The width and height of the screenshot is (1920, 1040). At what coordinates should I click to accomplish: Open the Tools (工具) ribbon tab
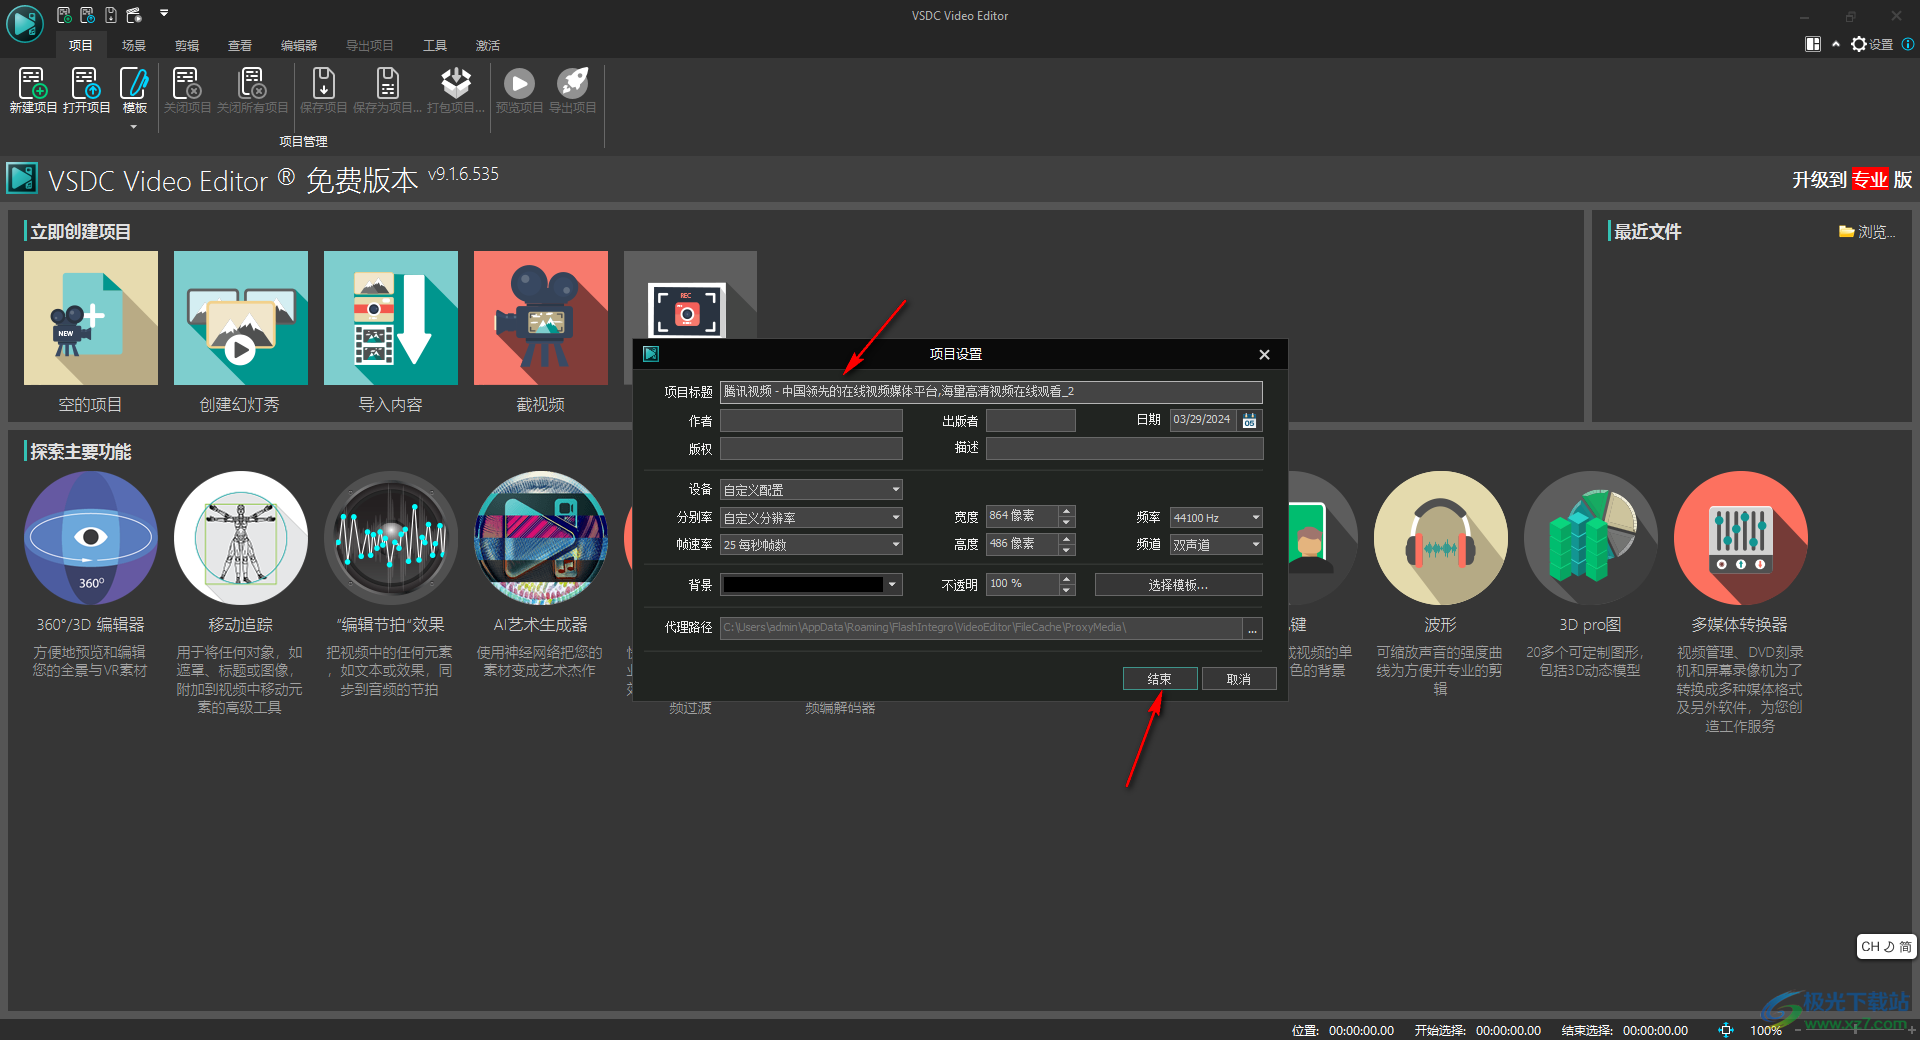coord(435,46)
